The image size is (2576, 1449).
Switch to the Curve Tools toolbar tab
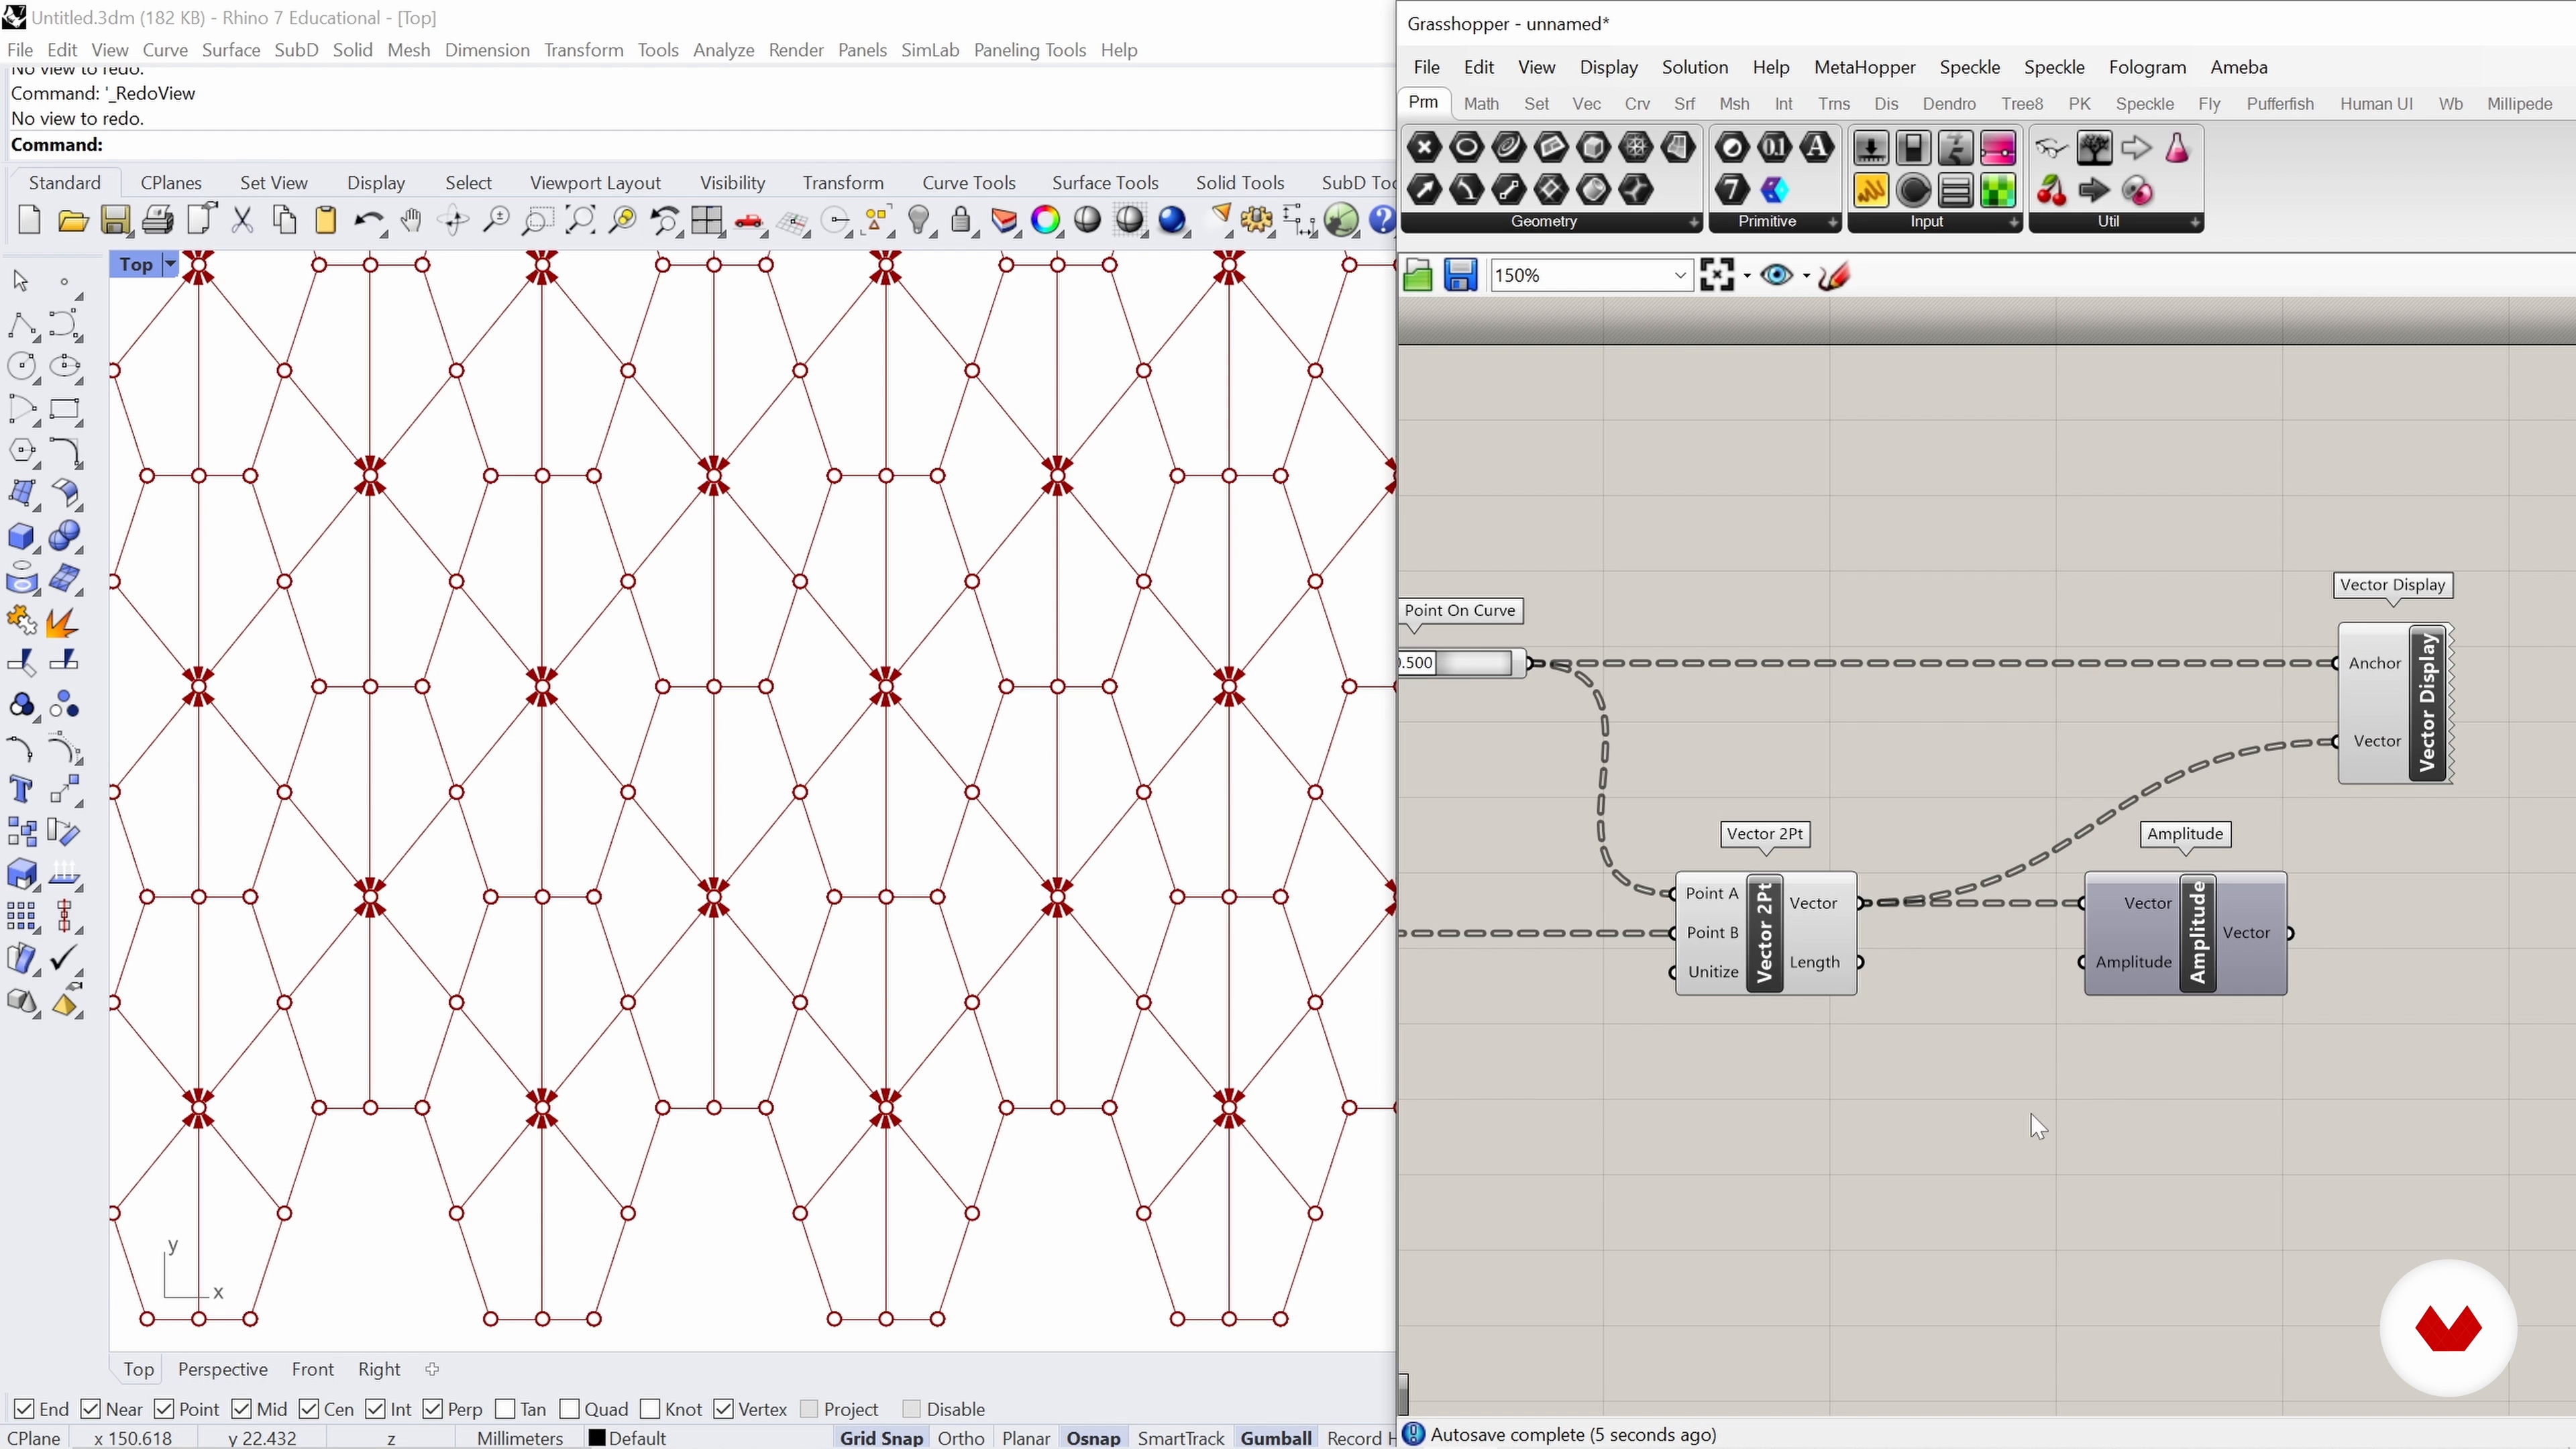point(968,183)
